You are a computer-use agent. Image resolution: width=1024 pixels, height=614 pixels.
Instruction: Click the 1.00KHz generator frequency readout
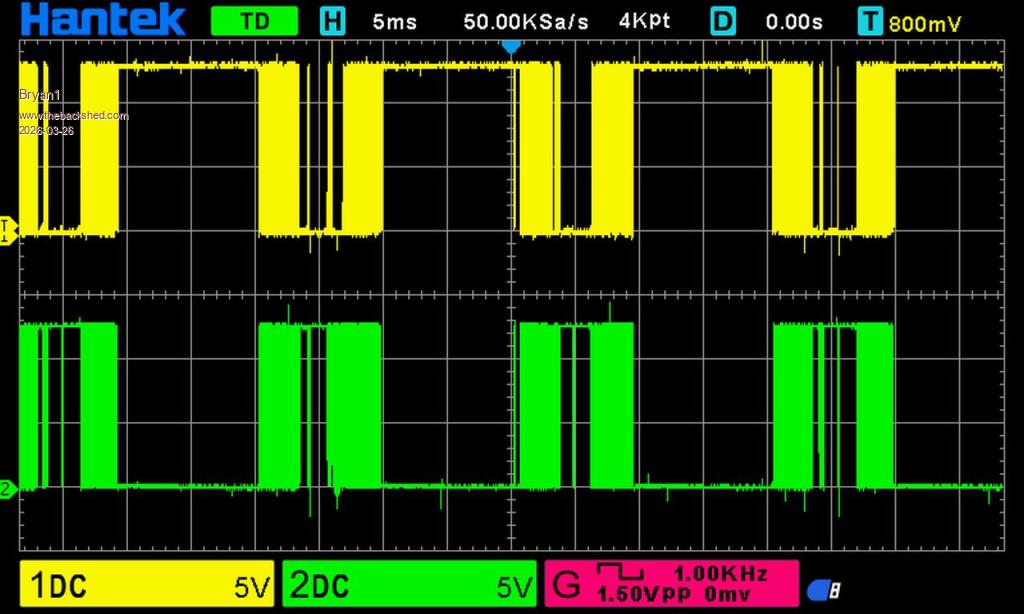tap(720, 574)
